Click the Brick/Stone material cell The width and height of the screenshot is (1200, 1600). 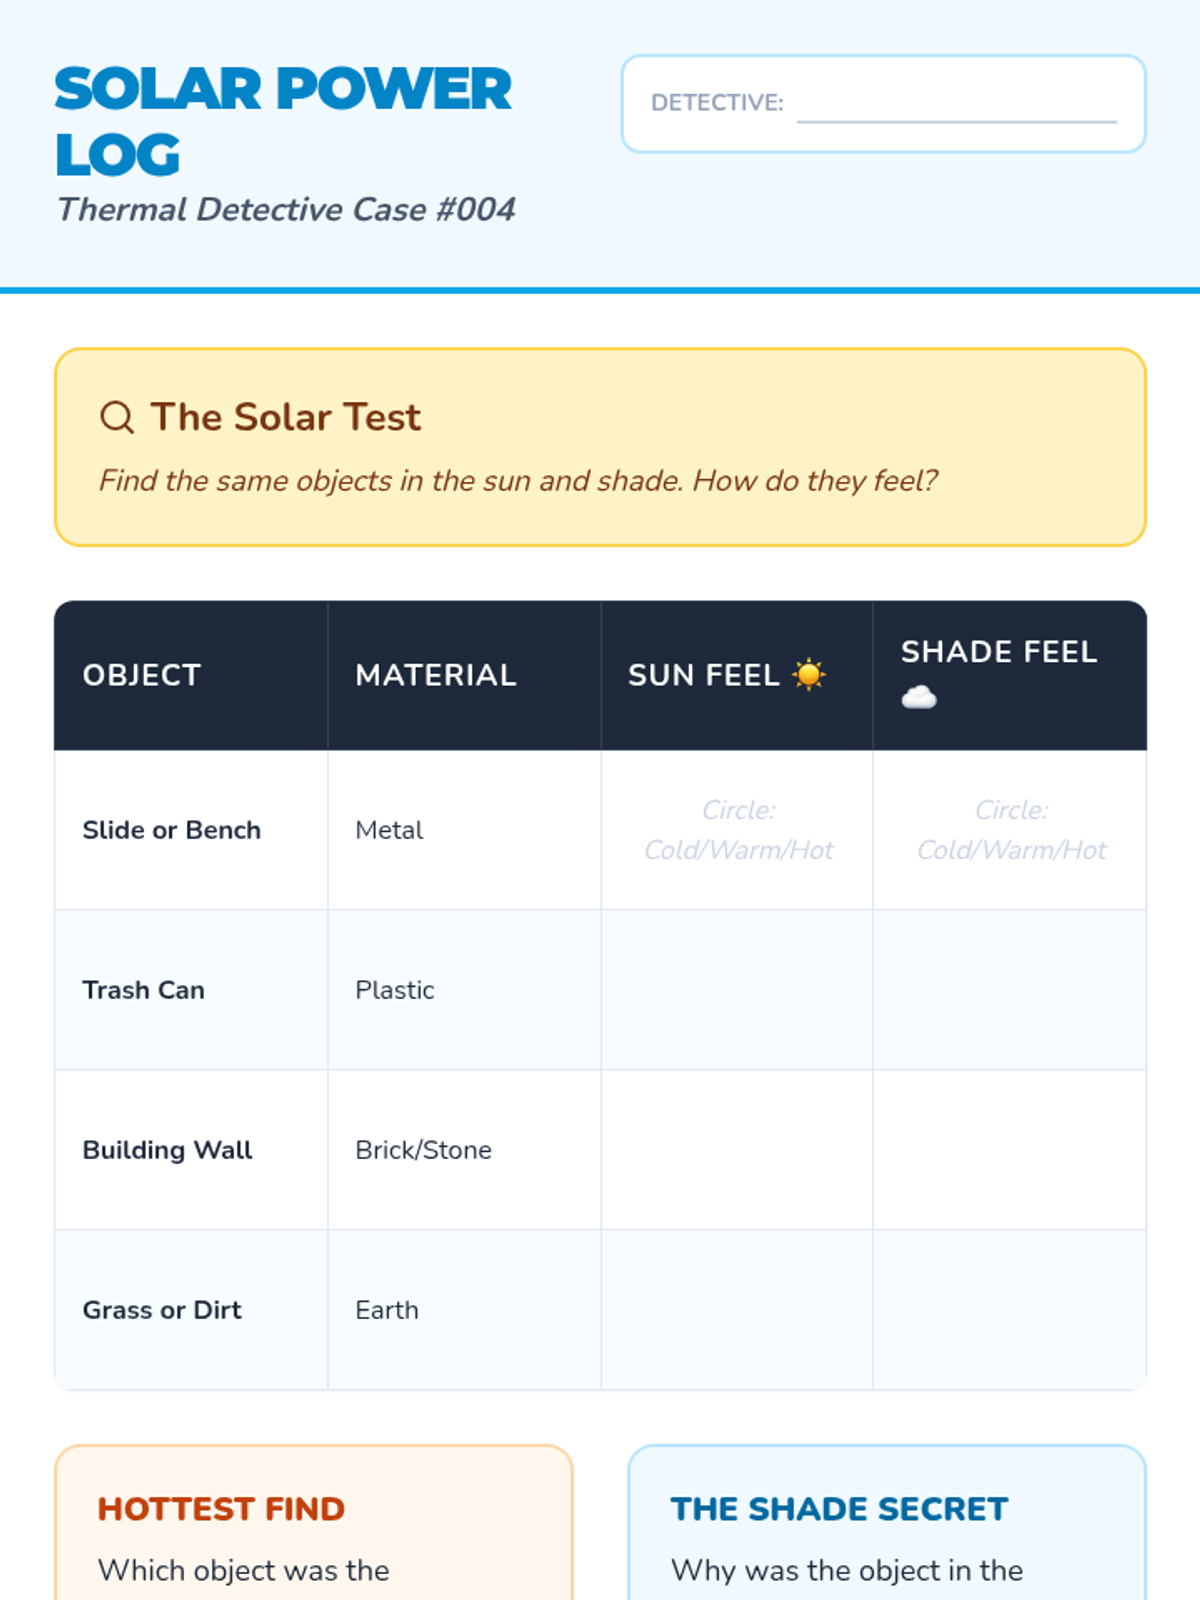(x=424, y=1150)
